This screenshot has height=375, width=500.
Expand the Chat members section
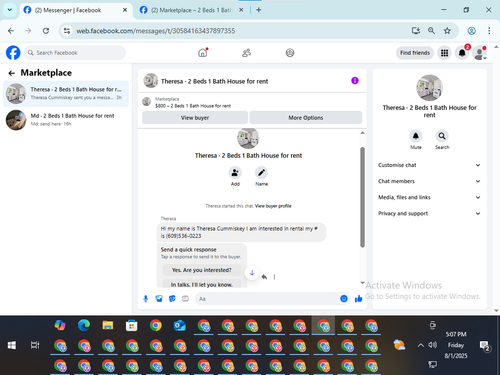[x=429, y=181]
